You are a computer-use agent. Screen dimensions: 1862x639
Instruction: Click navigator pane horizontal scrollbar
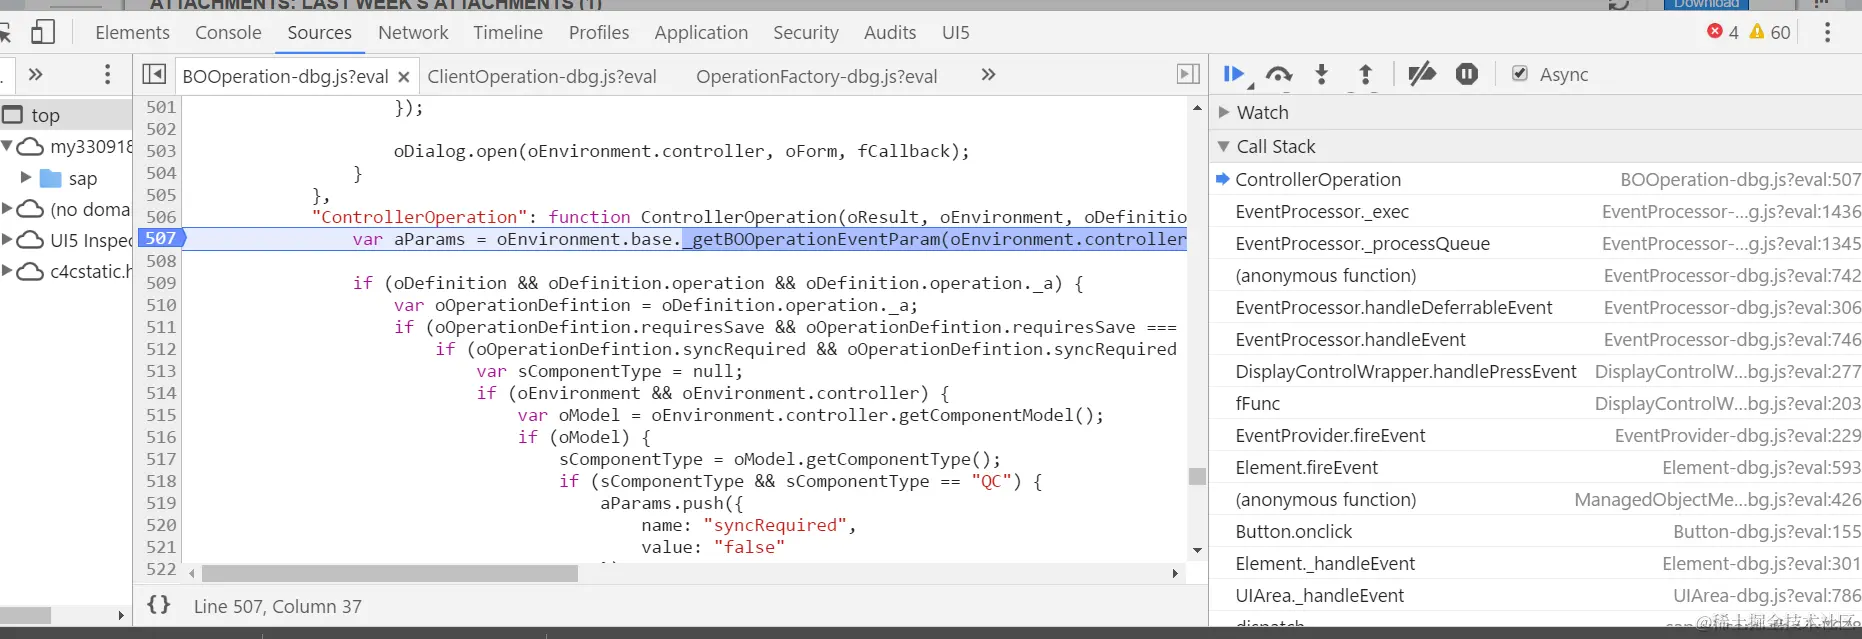point(26,615)
